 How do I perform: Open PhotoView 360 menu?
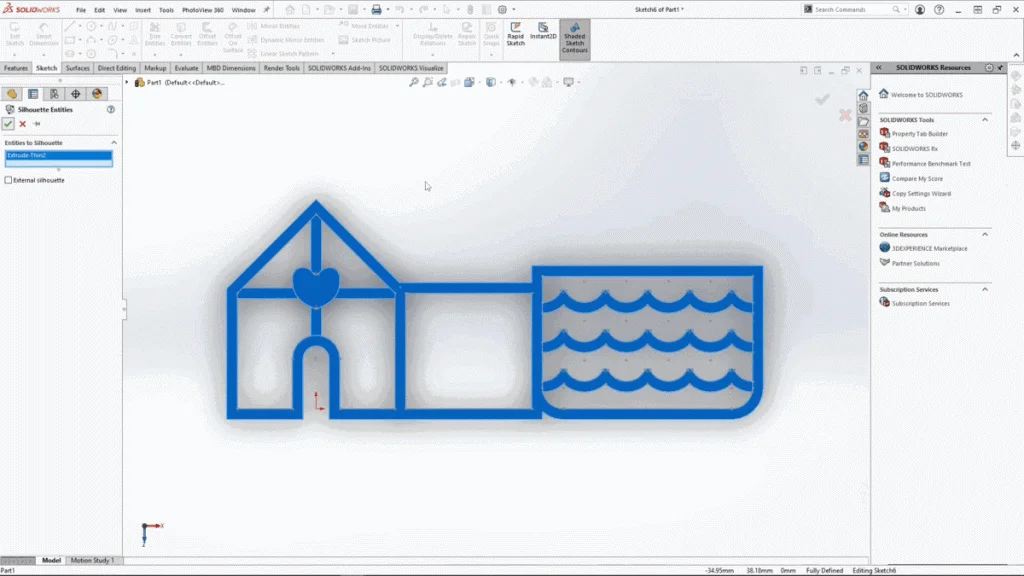(202, 10)
